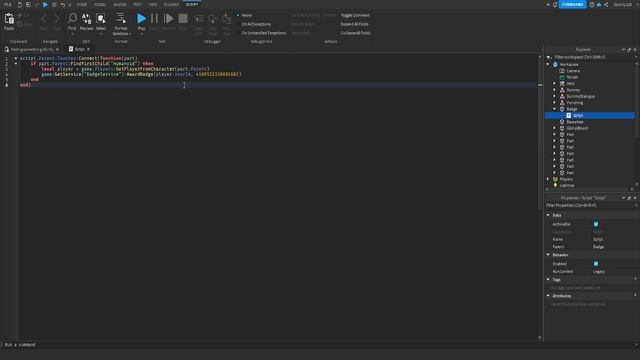This screenshot has width=640, height=360.
Task: Expand the Players tree node
Action: tap(548, 179)
